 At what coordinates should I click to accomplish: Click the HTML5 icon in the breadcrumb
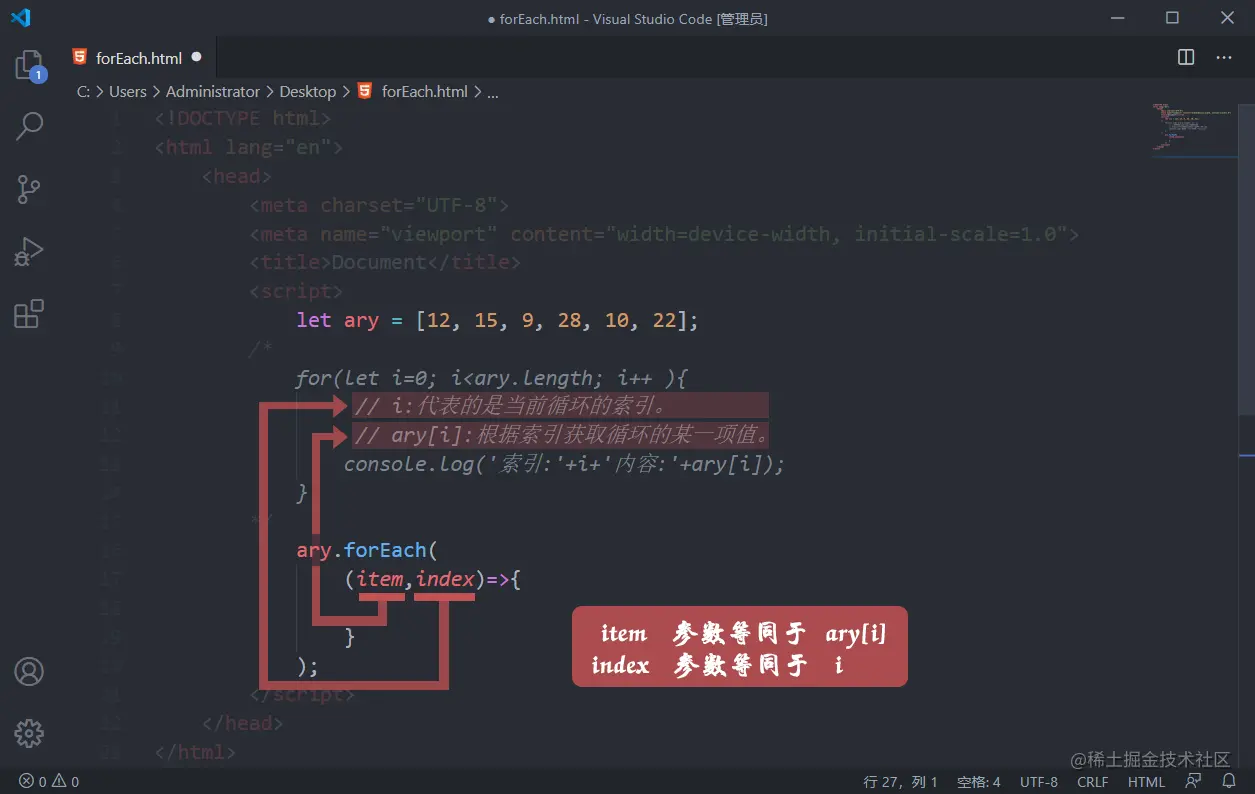point(365,91)
